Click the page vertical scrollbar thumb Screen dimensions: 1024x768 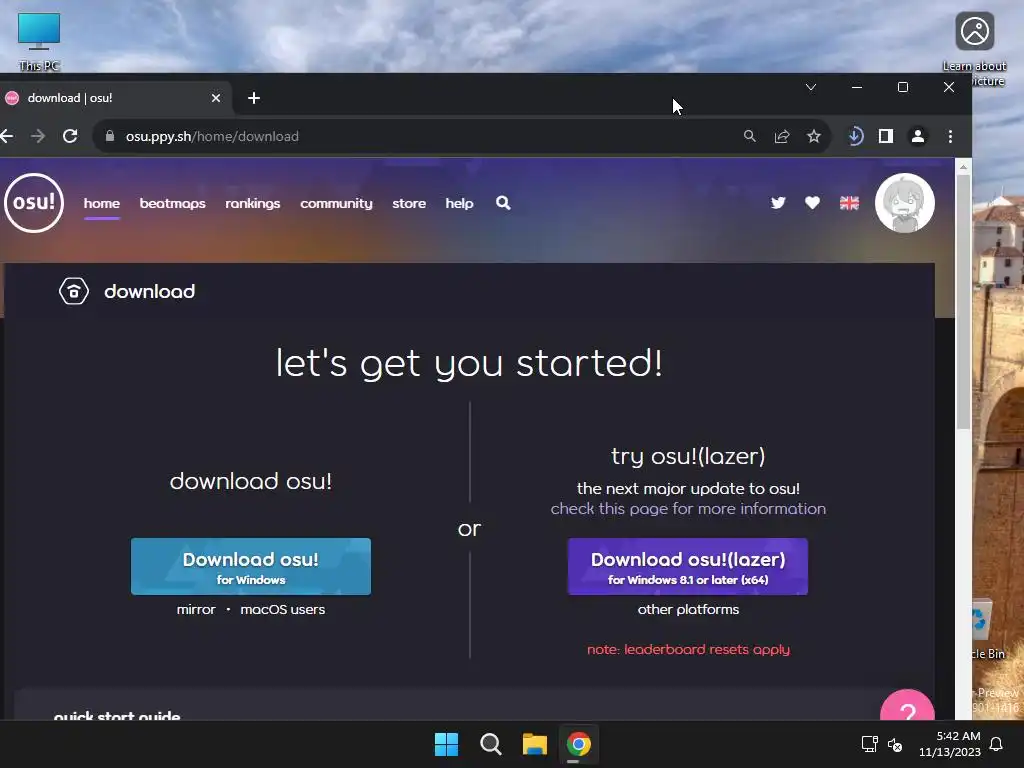click(963, 302)
